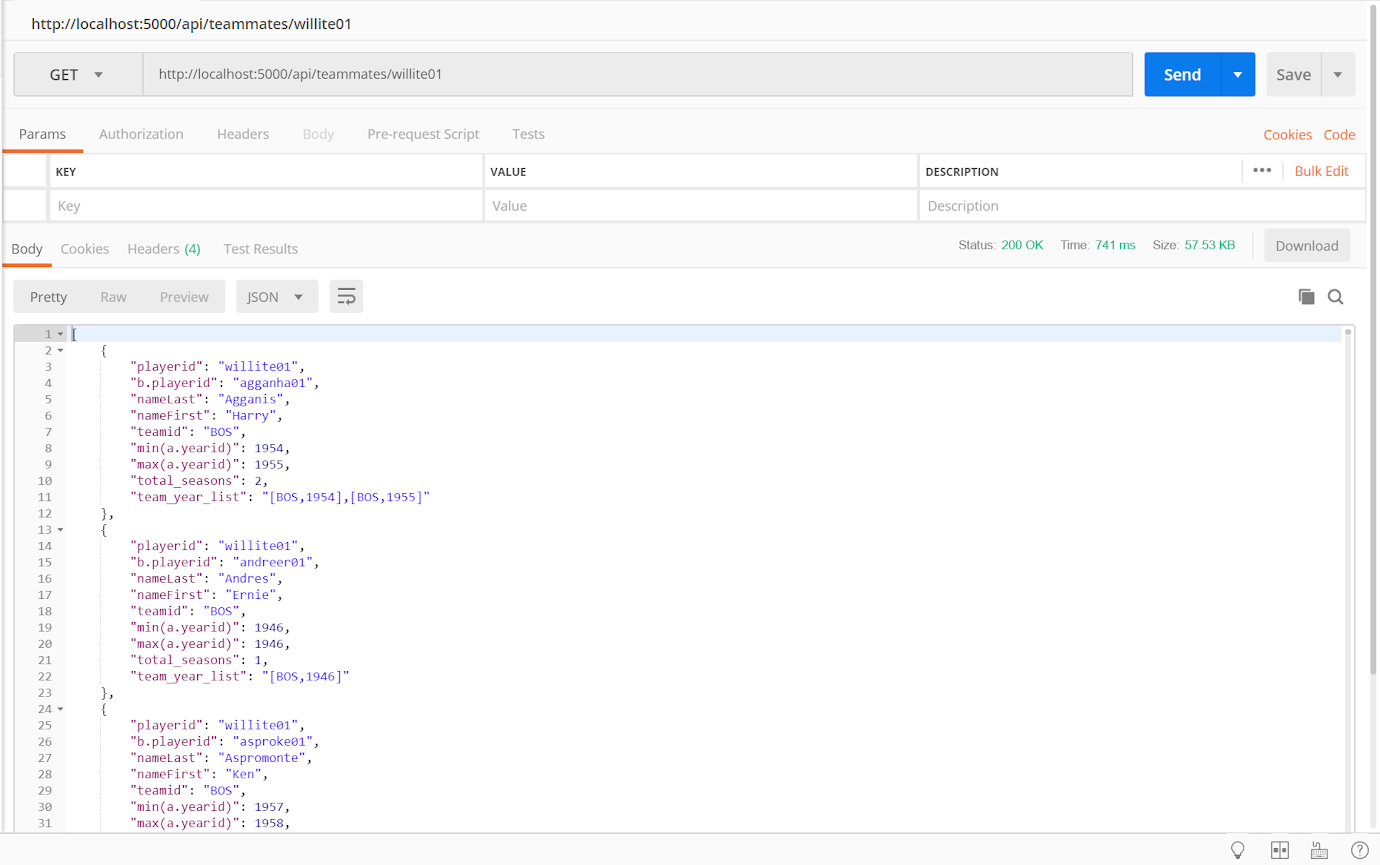The image size is (1380, 865).
Task: Click the request URL input field
Action: (637, 75)
